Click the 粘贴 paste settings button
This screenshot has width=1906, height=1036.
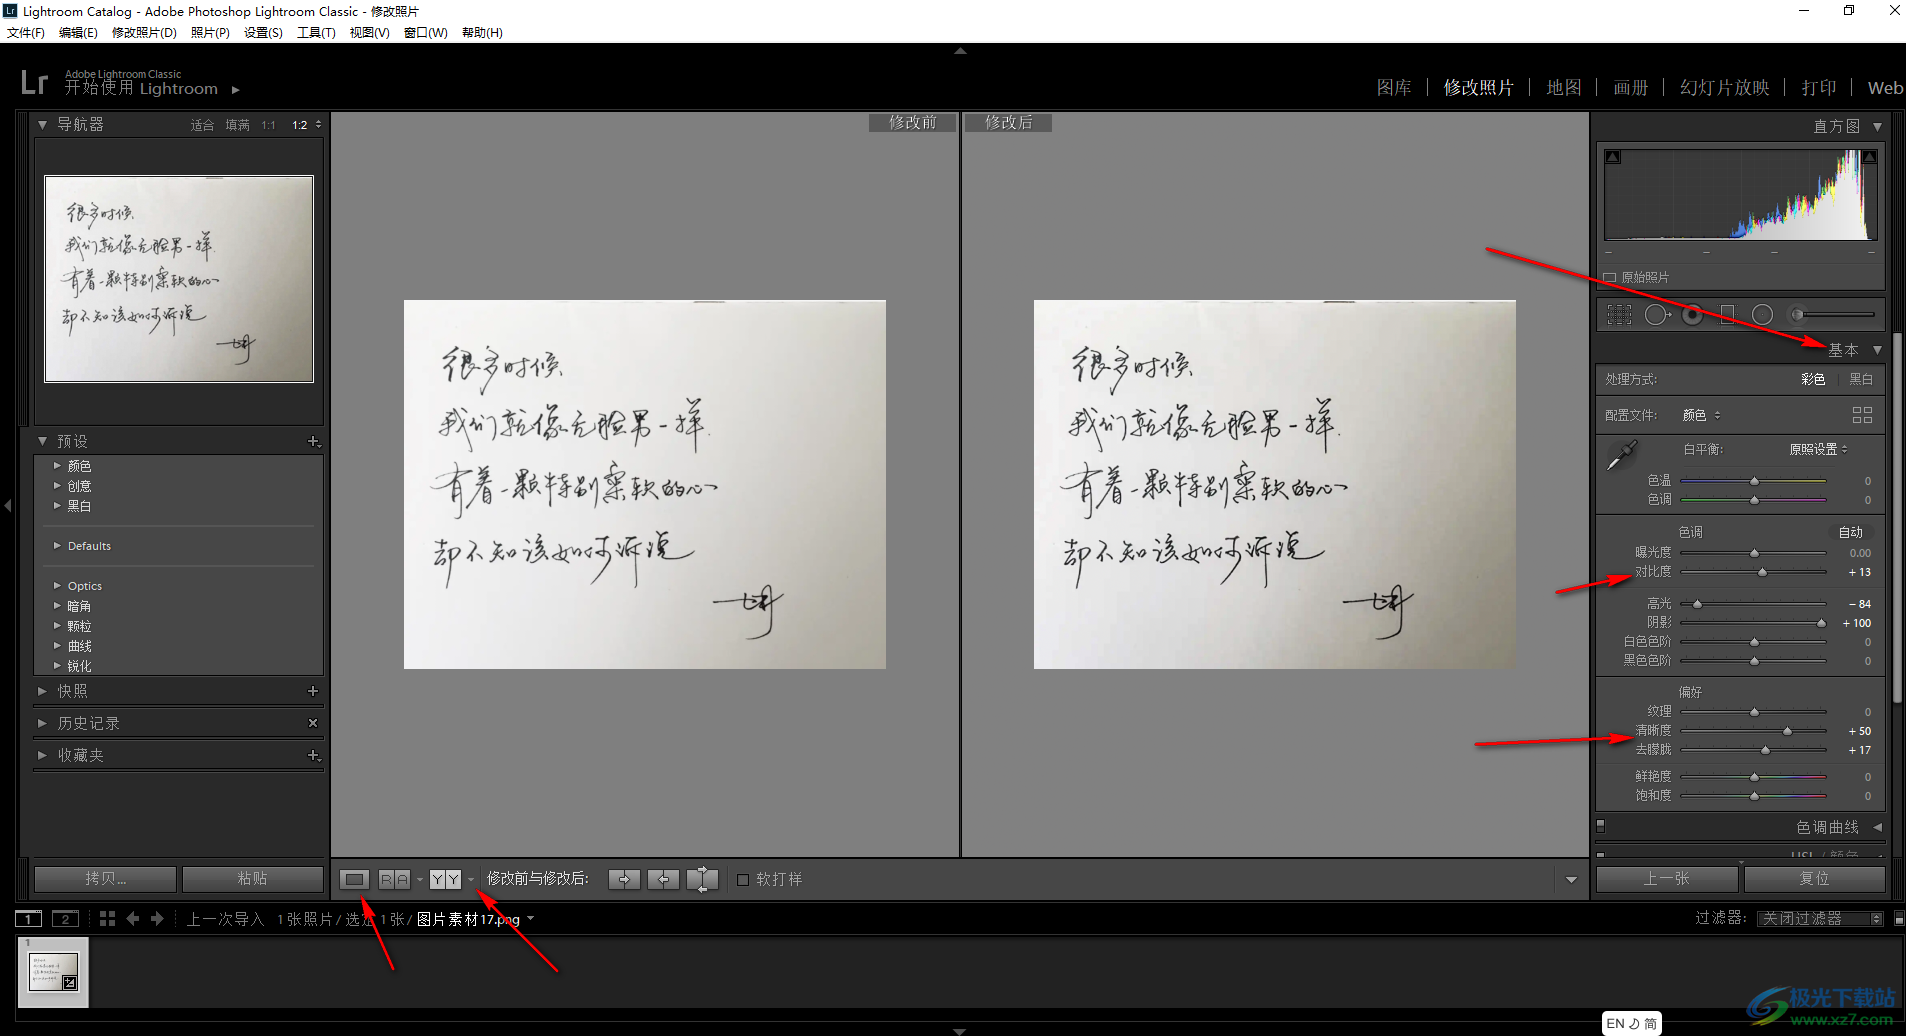[x=252, y=878]
